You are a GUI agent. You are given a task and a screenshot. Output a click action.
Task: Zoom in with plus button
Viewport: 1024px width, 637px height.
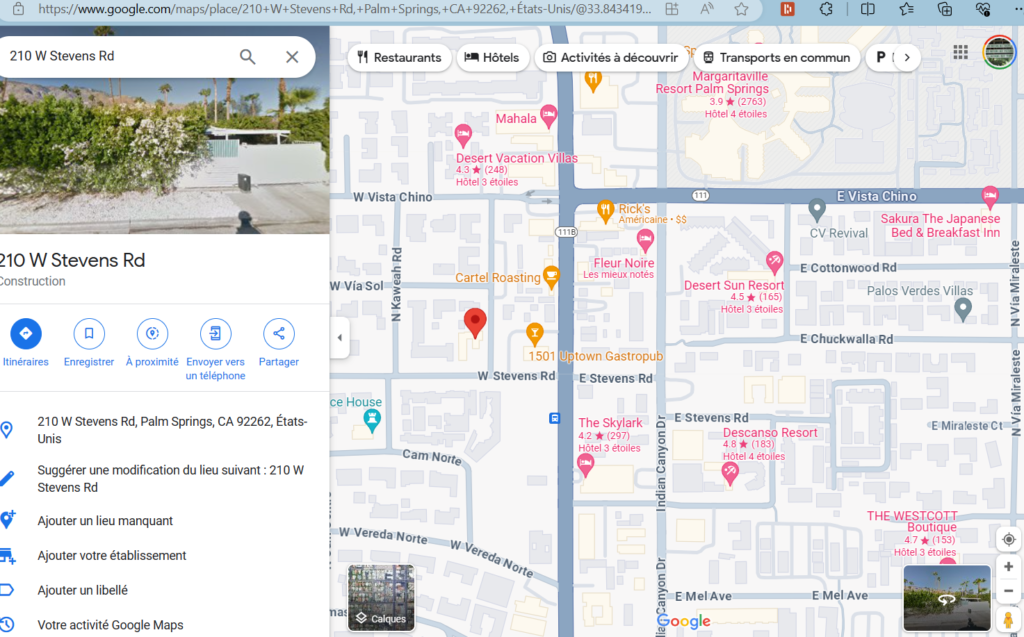pos(1008,566)
